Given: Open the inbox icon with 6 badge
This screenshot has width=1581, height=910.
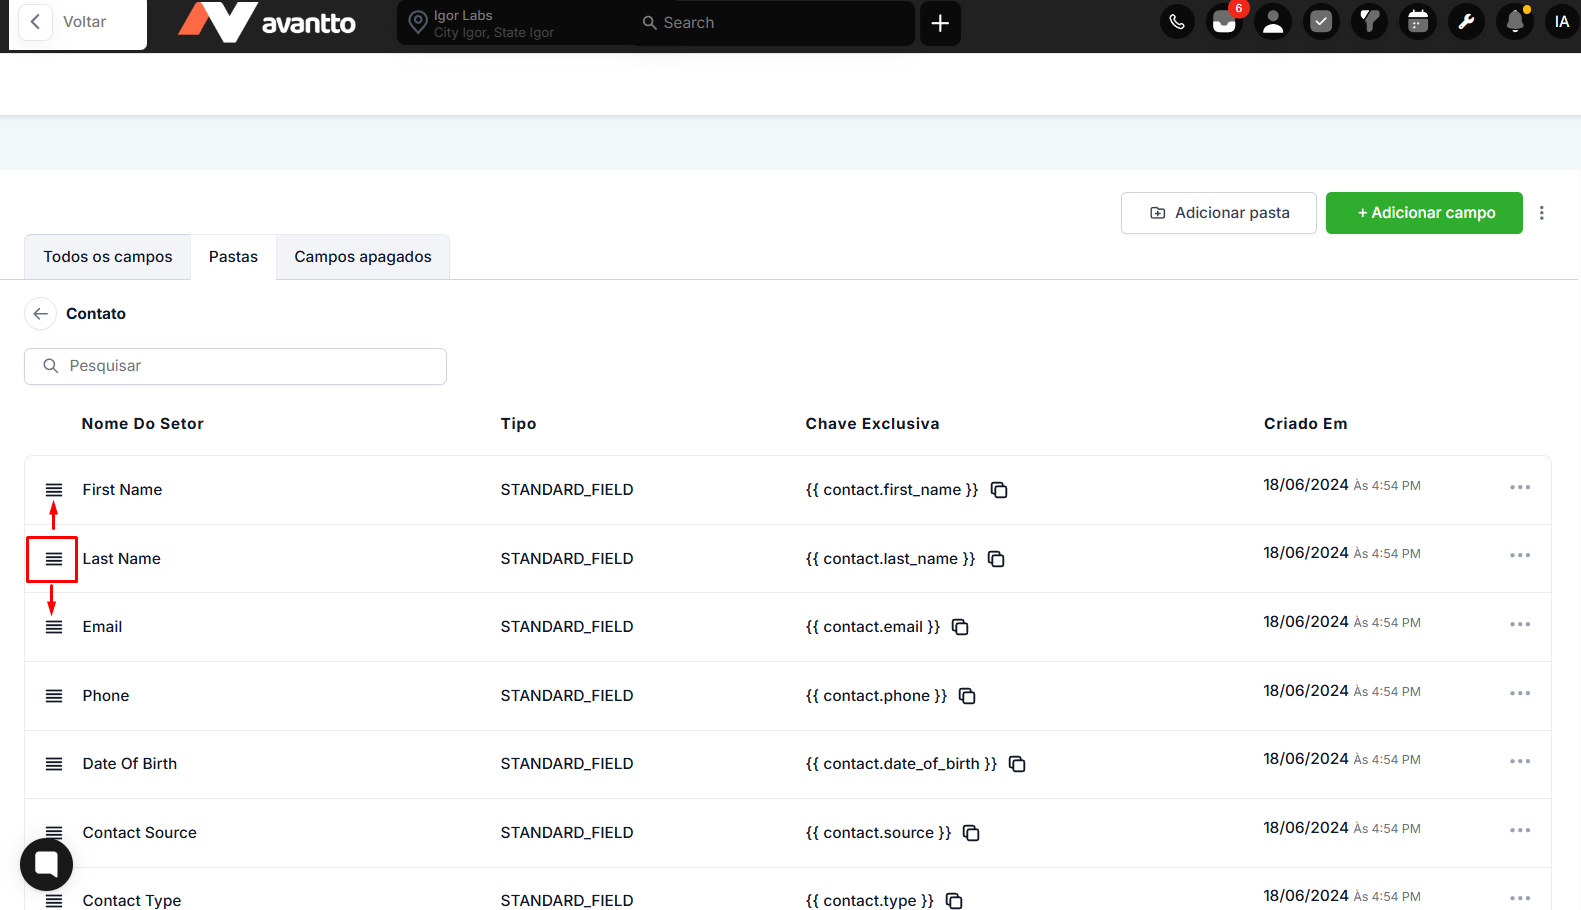Looking at the screenshot, I should 1224,22.
